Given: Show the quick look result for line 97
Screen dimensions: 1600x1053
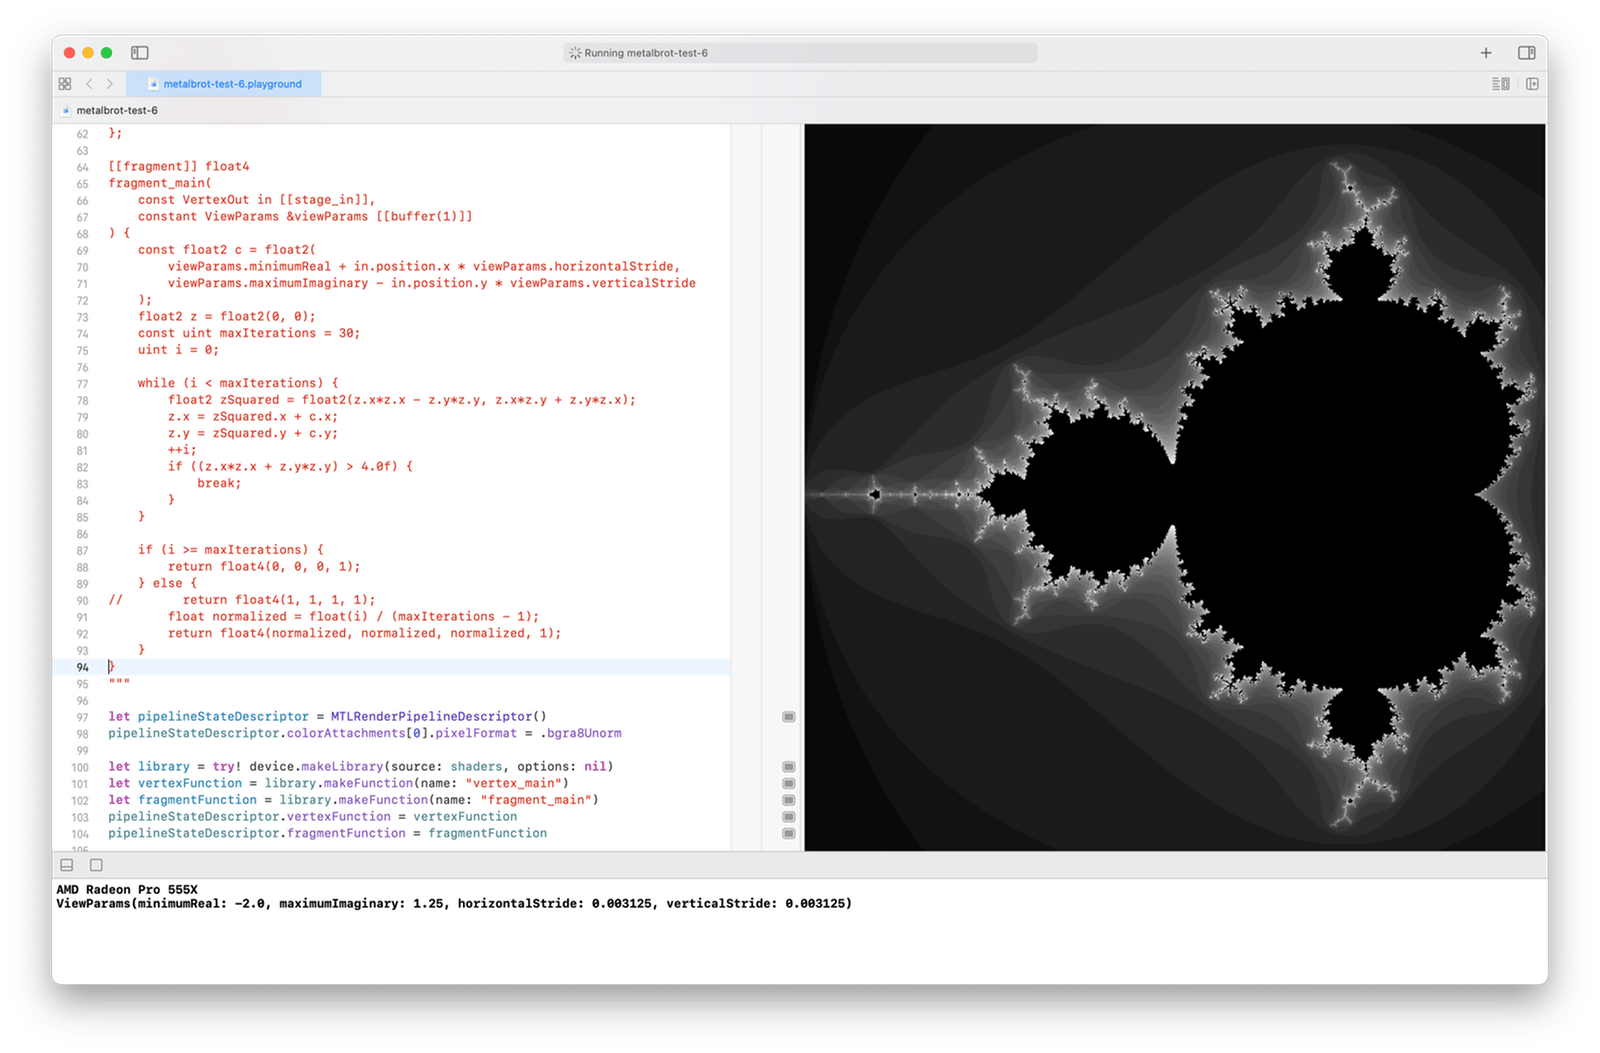Looking at the screenshot, I should pyautogui.click(x=789, y=717).
